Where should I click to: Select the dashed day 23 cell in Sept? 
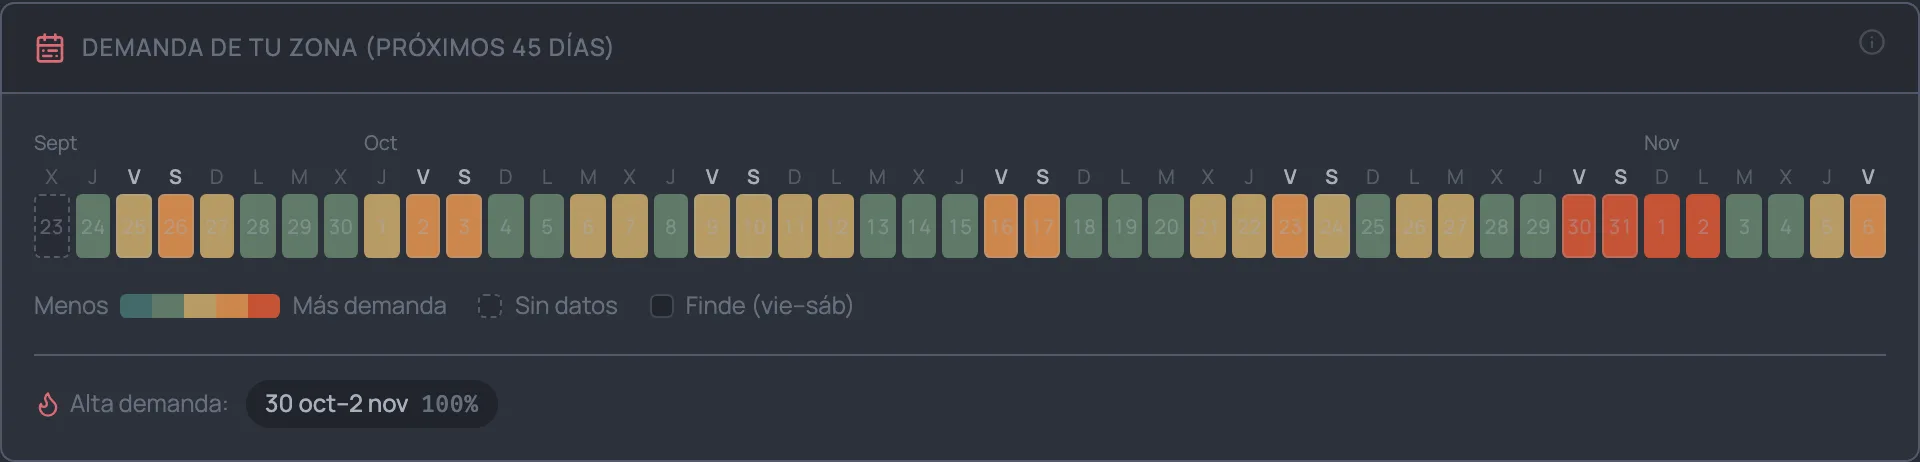[x=52, y=226]
